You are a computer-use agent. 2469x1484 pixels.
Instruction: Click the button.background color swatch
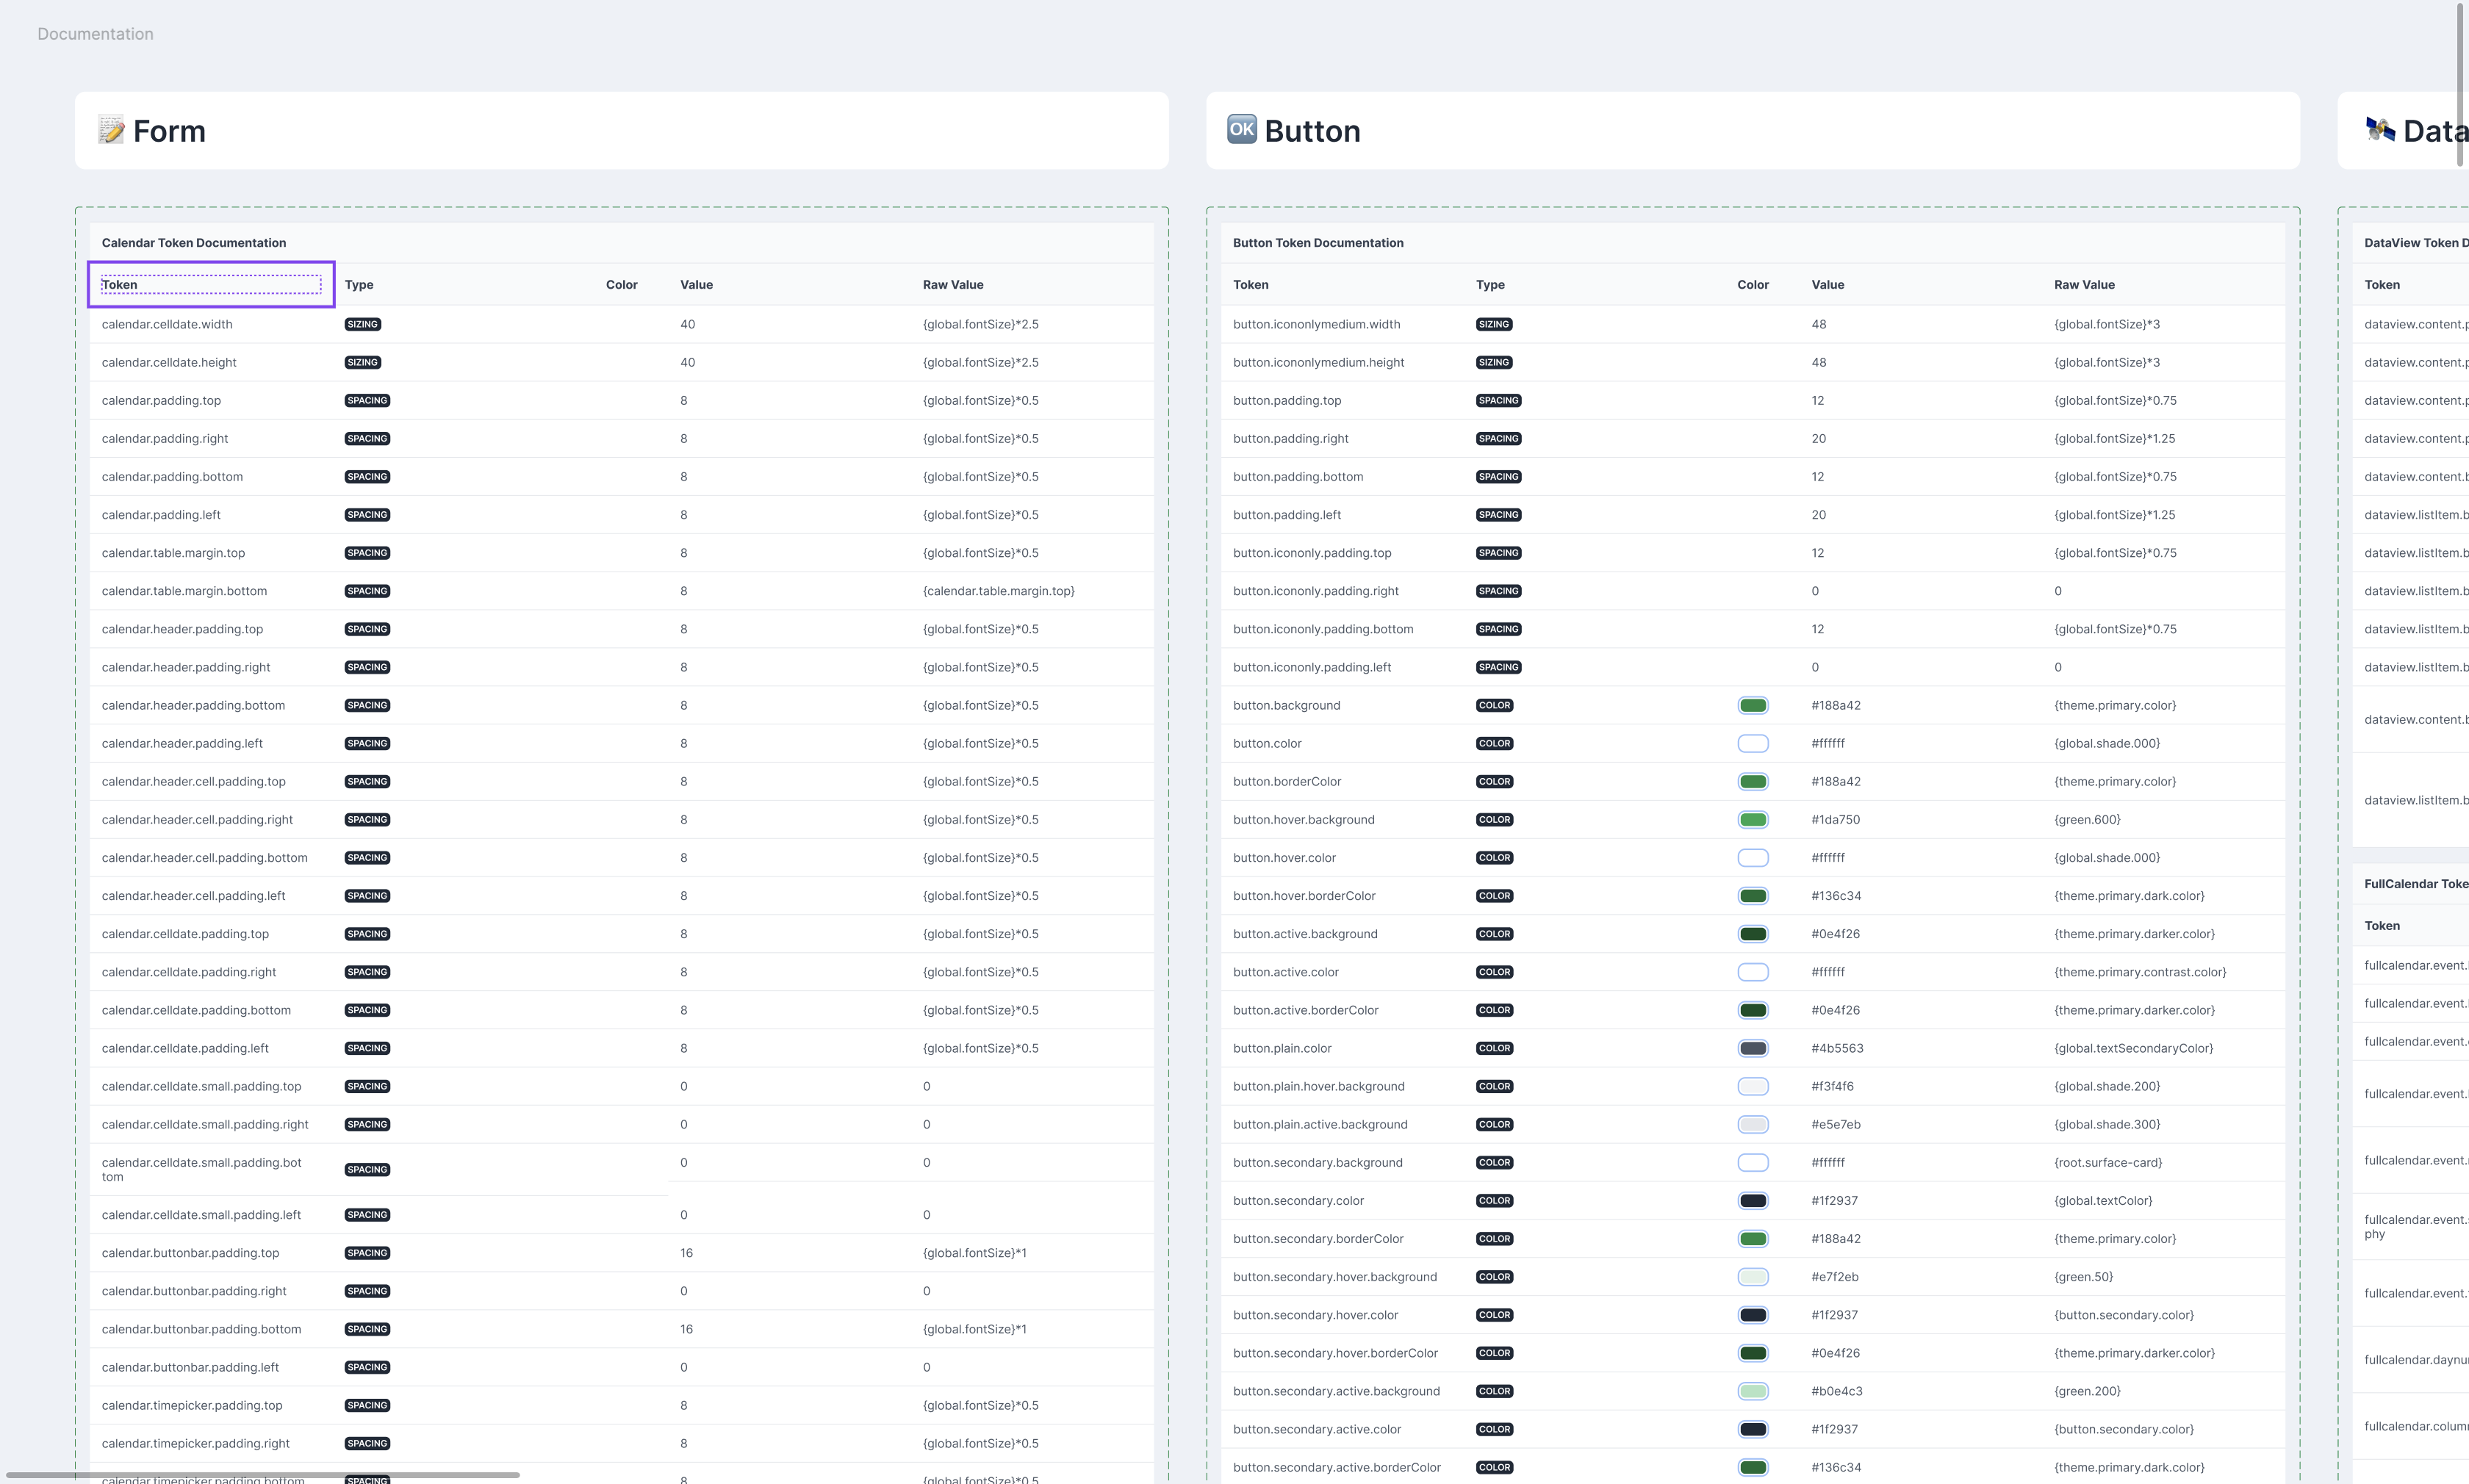click(1752, 706)
